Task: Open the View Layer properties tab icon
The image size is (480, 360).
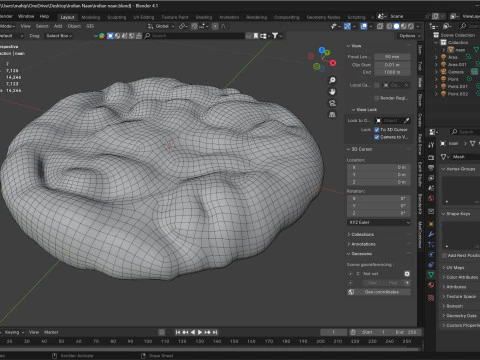Action: click(x=431, y=178)
